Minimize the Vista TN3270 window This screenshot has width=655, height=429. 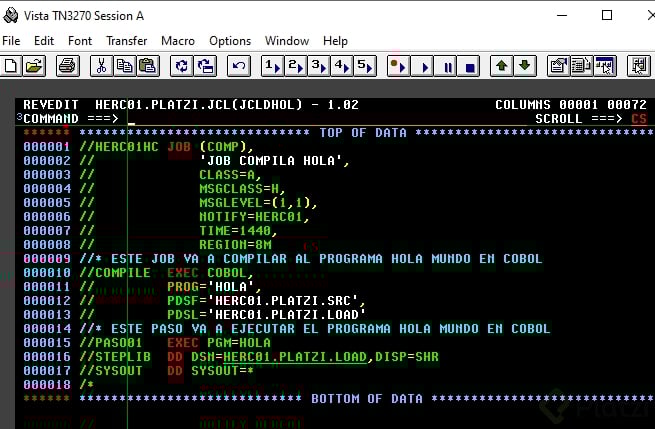(562, 15)
